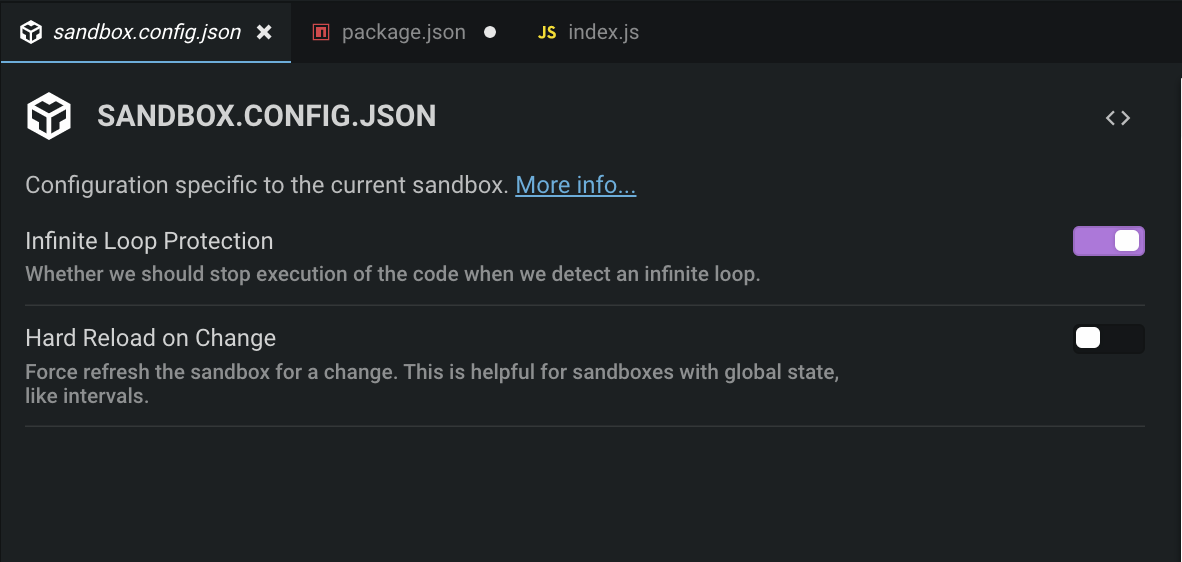Click the npm icon on the package.json tab
The width and height of the screenshot is (1182, 562).
(321, 32)
